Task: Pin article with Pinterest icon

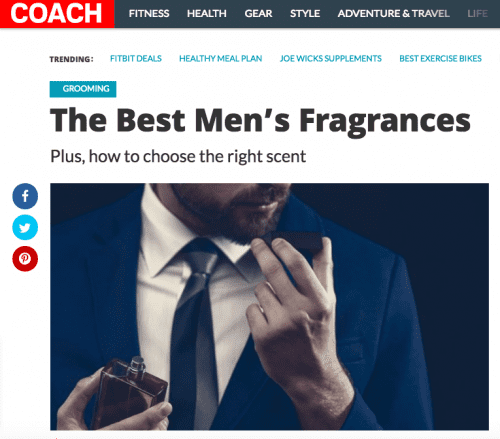Action: pos(25,259)
